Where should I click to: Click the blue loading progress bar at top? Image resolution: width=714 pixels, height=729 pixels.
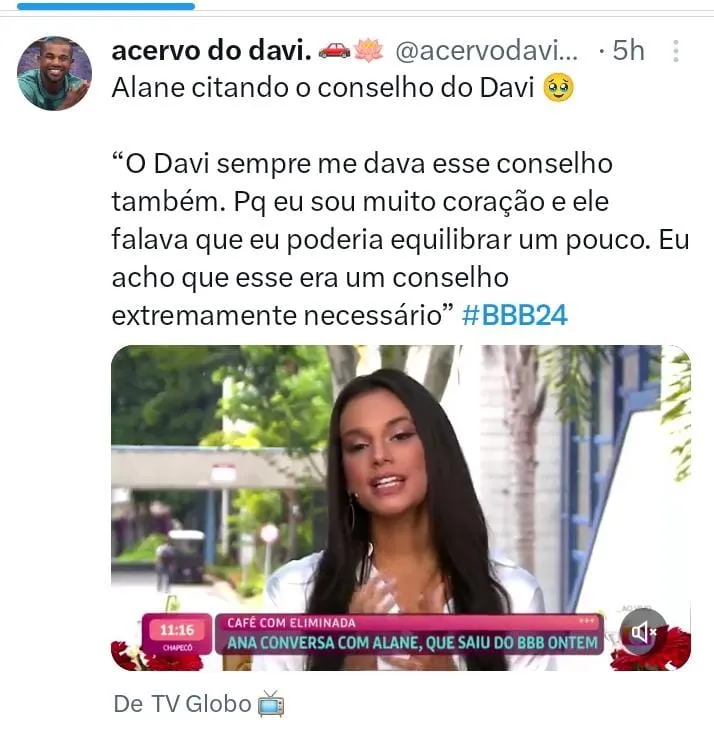tap(106, 7)
